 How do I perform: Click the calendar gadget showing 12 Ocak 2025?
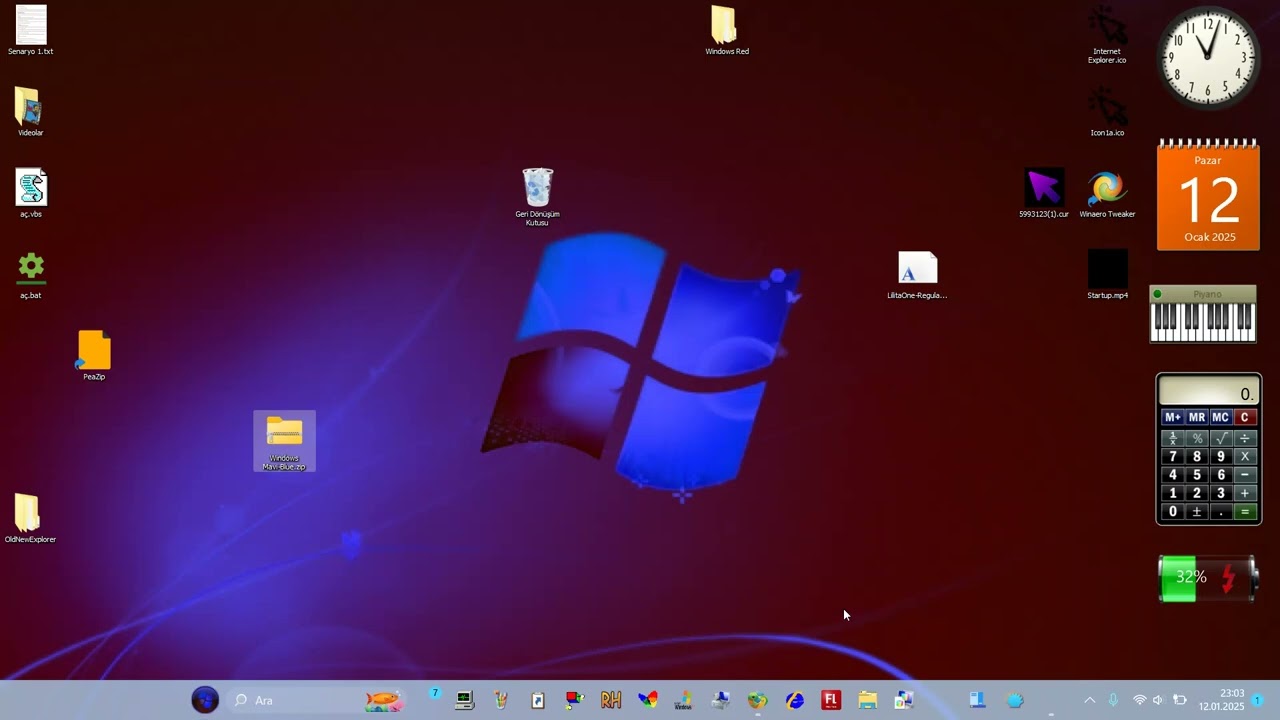pos(1208,195)
